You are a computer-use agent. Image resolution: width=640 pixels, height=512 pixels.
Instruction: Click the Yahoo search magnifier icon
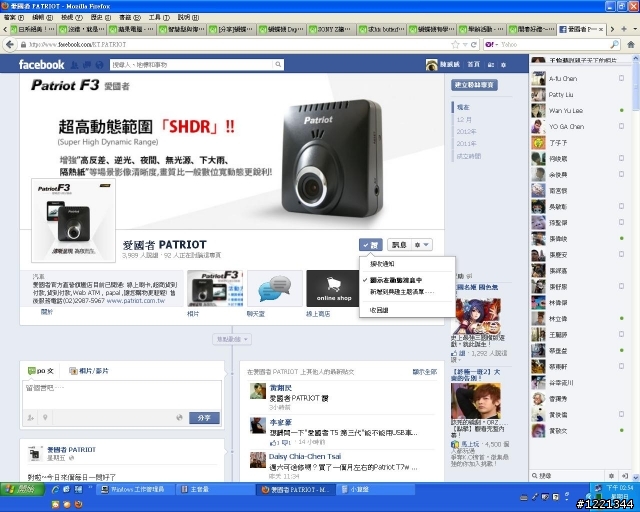coord(614,45)
